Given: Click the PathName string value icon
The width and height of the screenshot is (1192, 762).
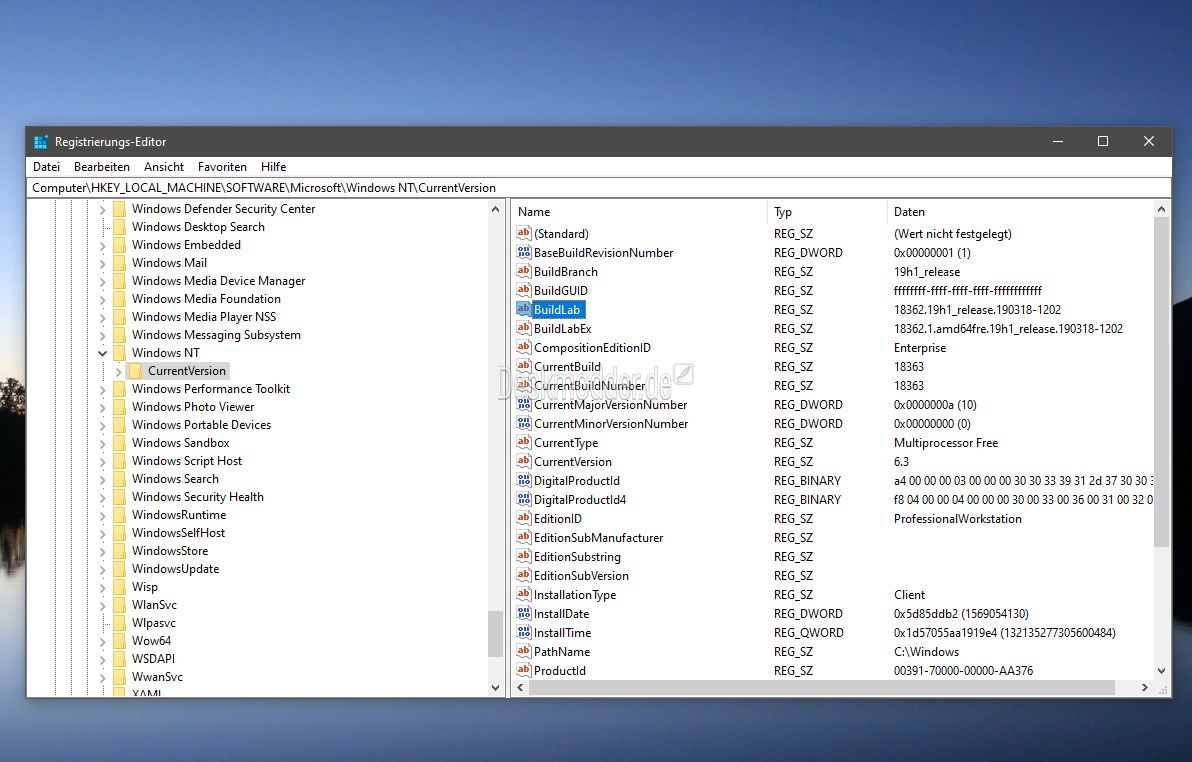Looking at the screenshot, I should [523, 652].
